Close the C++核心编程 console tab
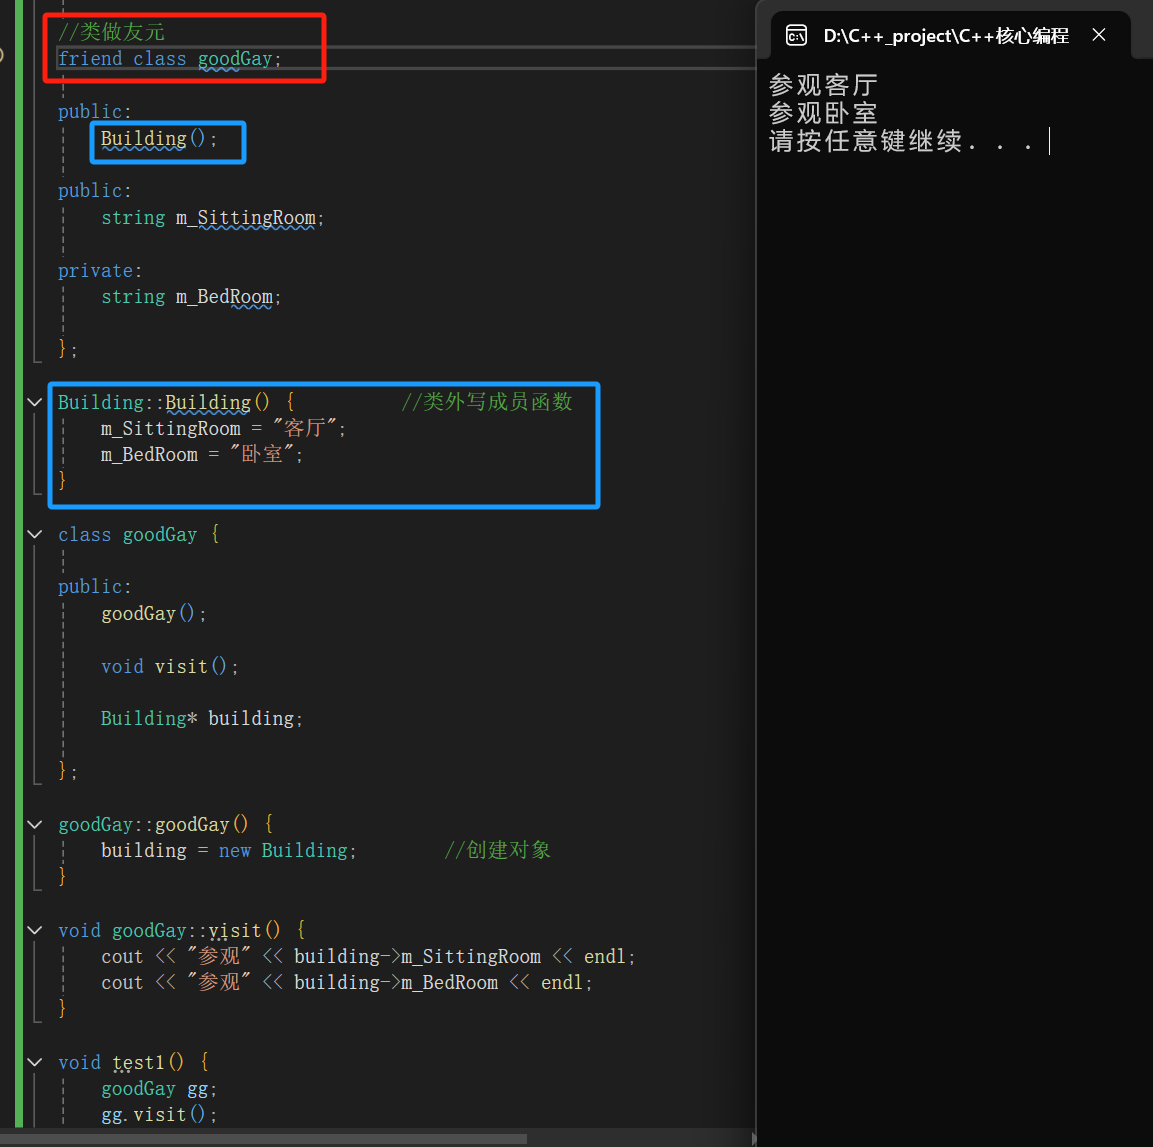Image resolution: width=1153 pixels, height=1147 pixels. (x=1099, y=35)
